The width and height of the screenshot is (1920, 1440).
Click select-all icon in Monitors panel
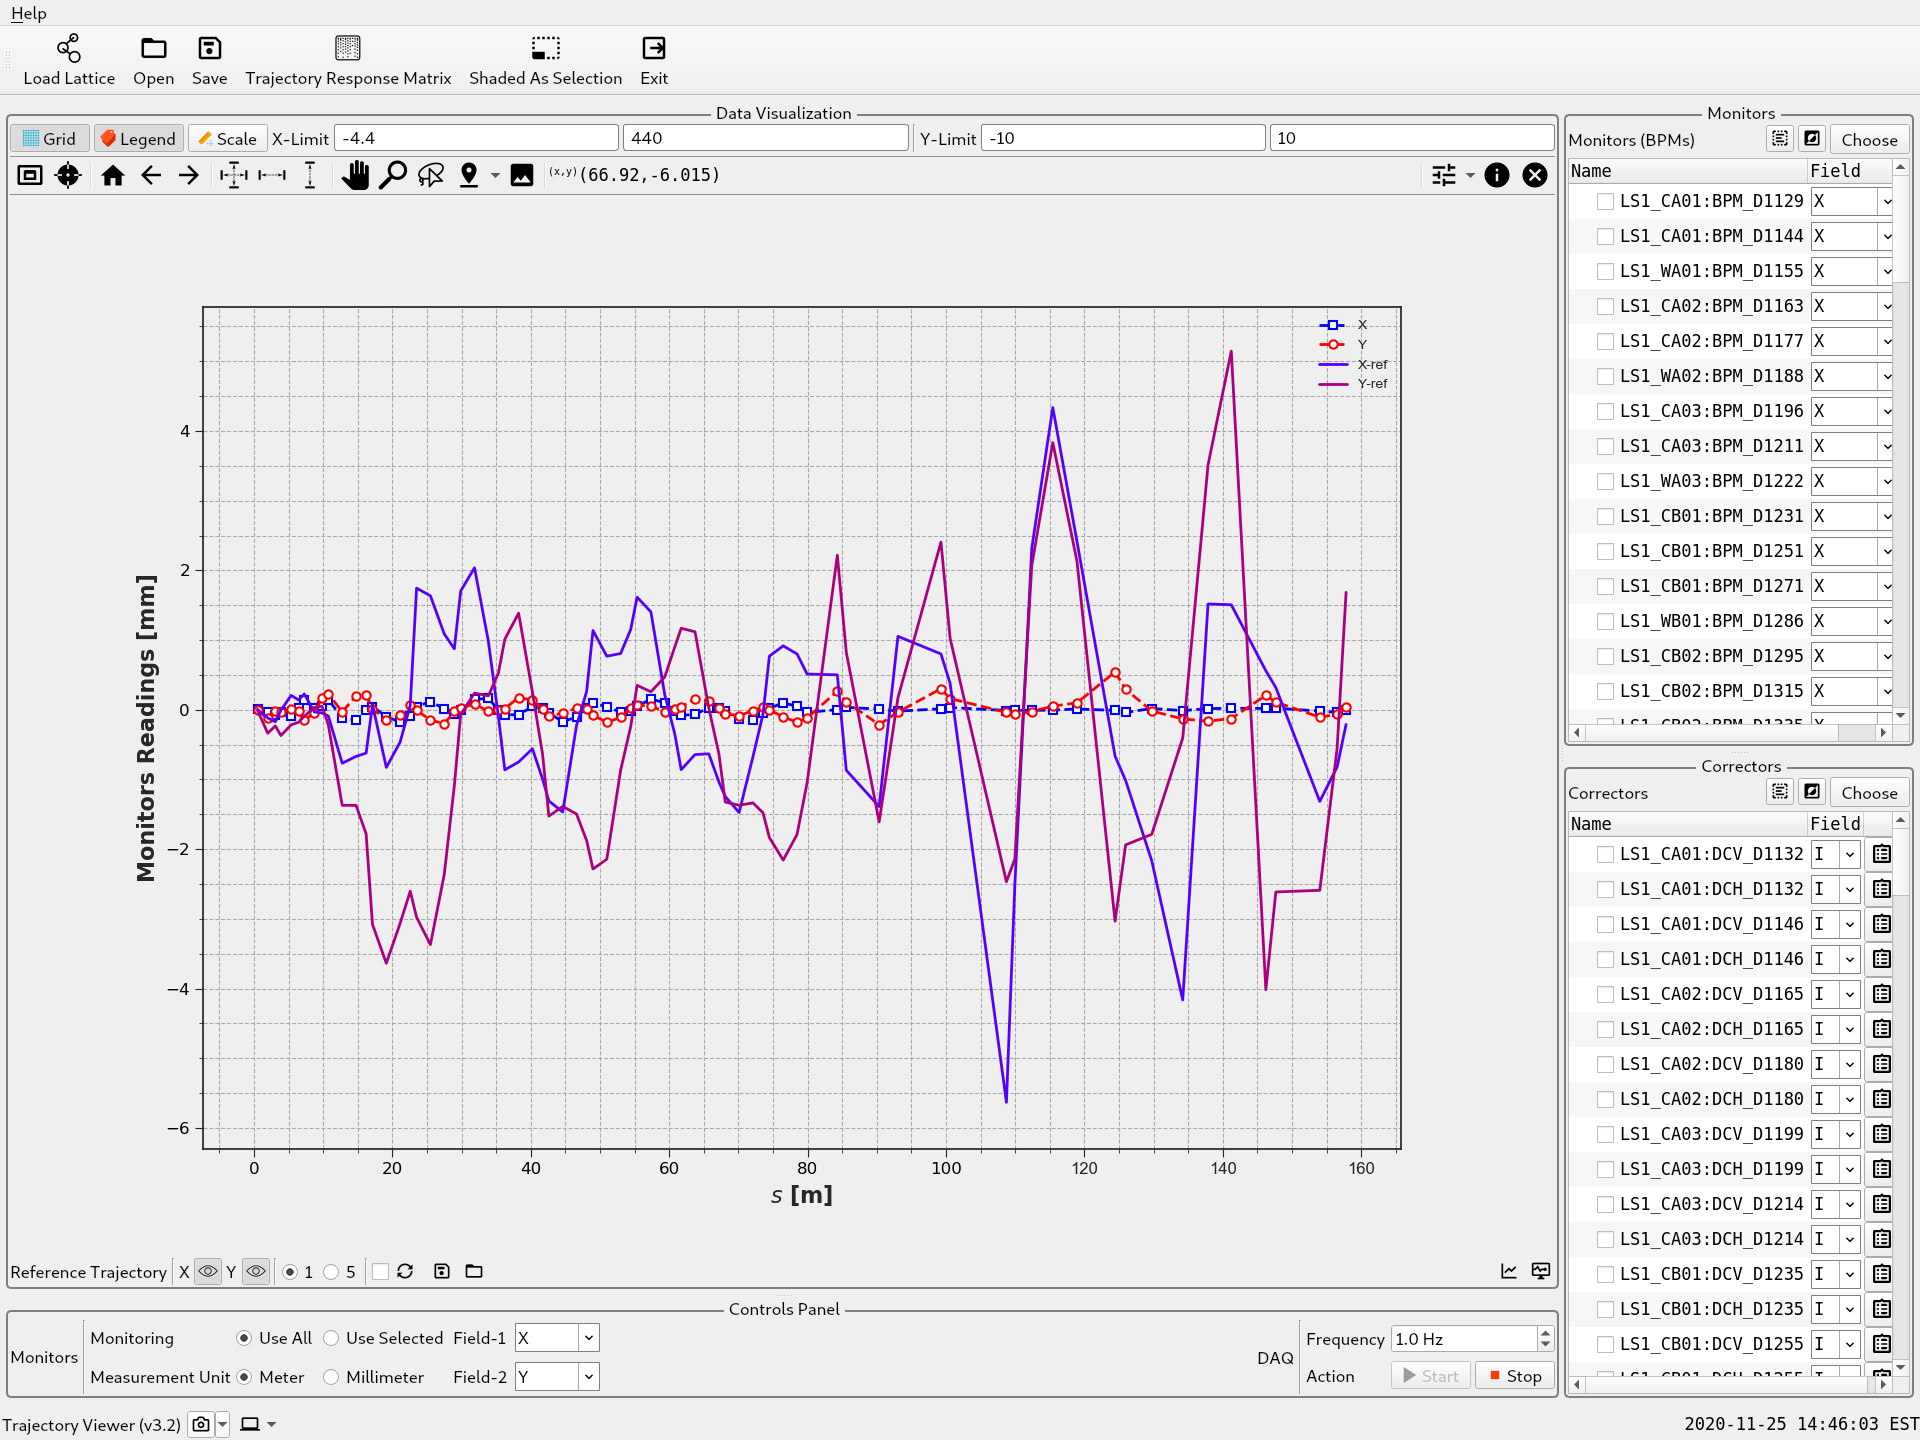pyautogui.click(x=1781, y=139)
